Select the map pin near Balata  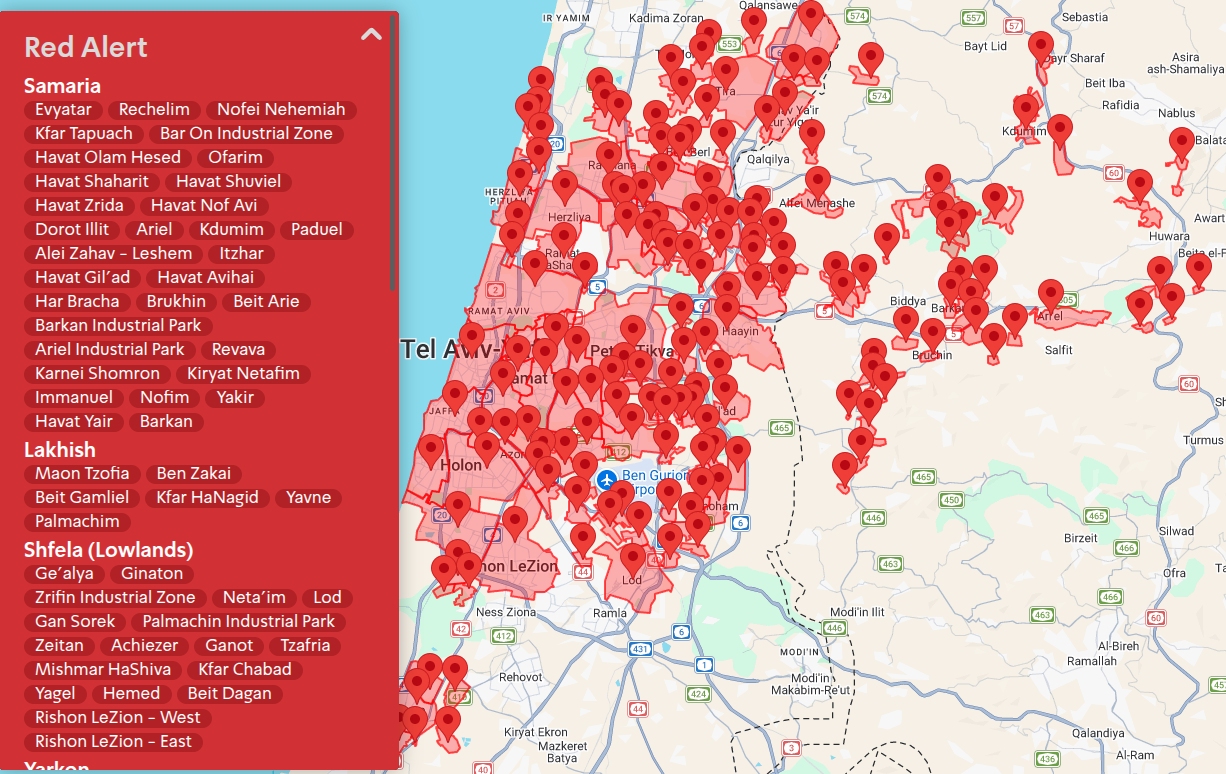tap(1182, 142)
